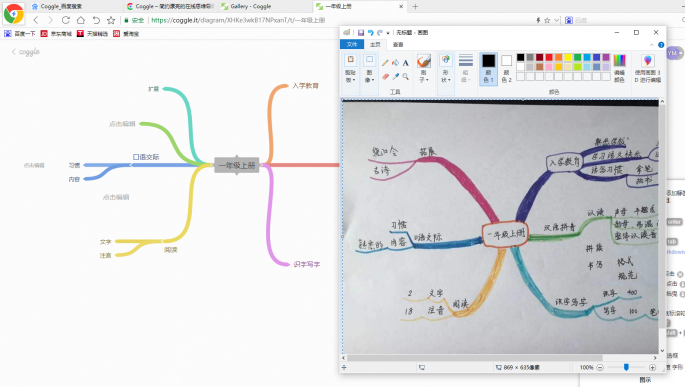Click zoom out minus button in Paint

coord(600,367)
